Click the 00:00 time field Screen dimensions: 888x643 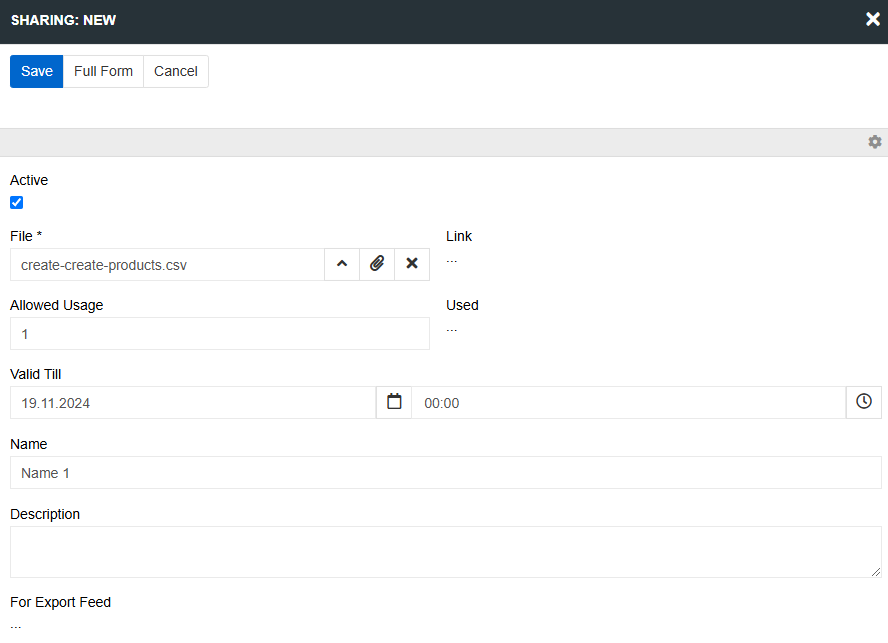[628, 403]
